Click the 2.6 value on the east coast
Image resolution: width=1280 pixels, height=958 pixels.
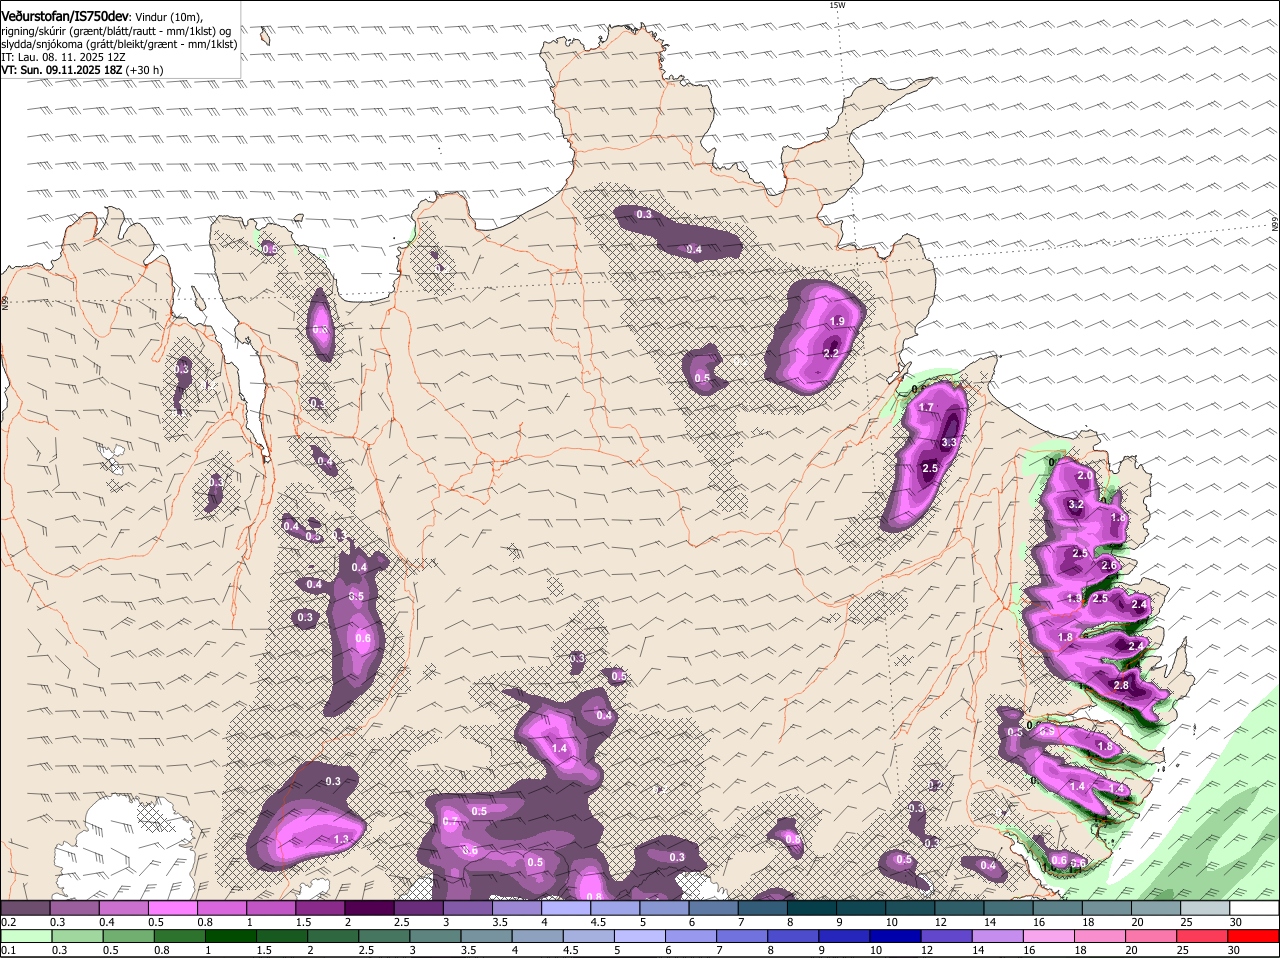[x=1108, y=565]
